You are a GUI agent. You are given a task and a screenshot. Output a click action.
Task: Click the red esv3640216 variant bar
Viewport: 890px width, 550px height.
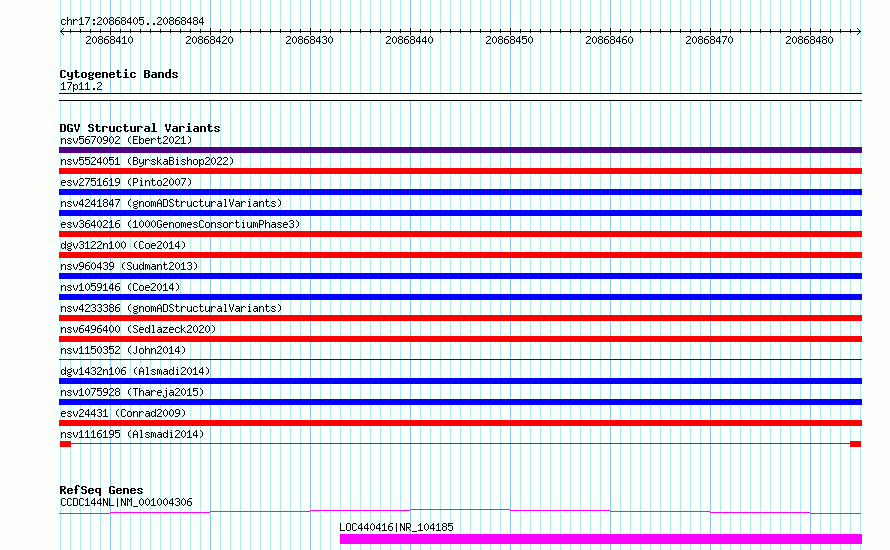pos(460,234)
